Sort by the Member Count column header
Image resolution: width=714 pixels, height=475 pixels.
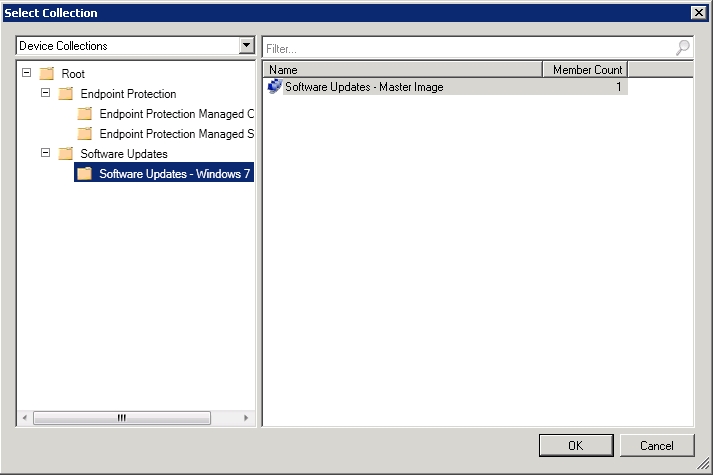(585, 70)
